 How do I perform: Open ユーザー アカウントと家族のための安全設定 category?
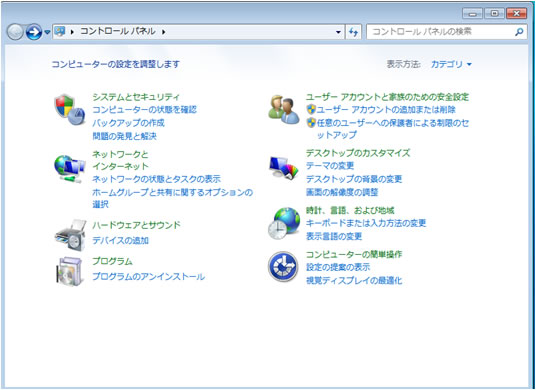(x=387, y=97)
